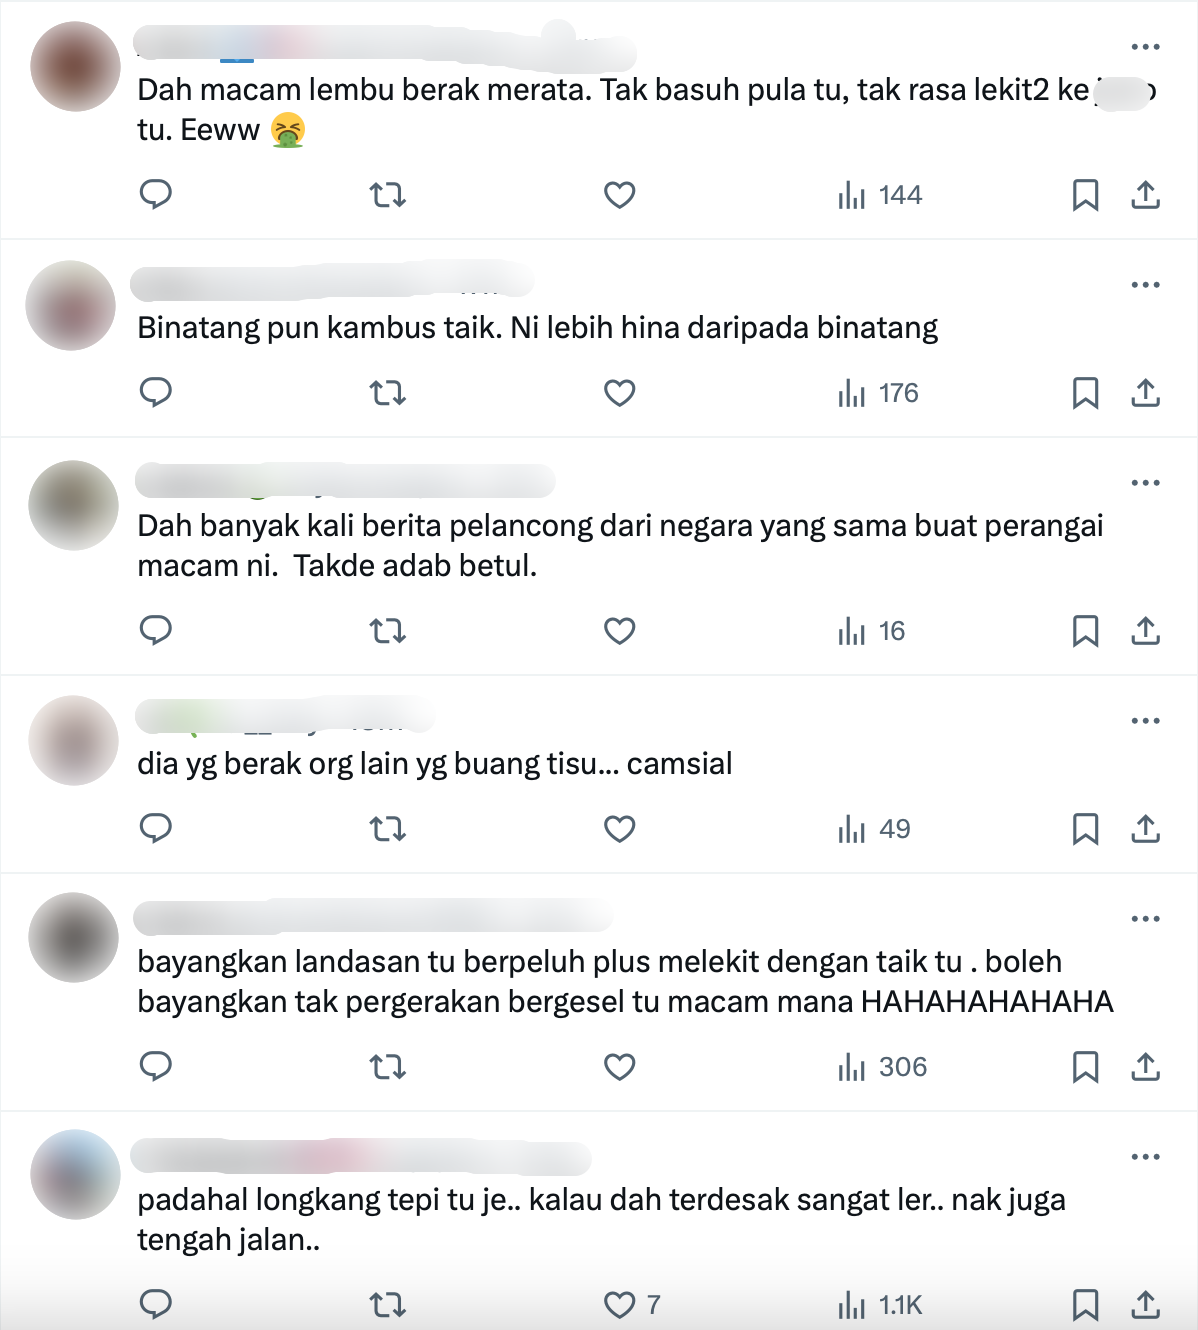Open the profile picture of first commenter
This screenshot has height=1330, width=1198.
pos(75,66)
